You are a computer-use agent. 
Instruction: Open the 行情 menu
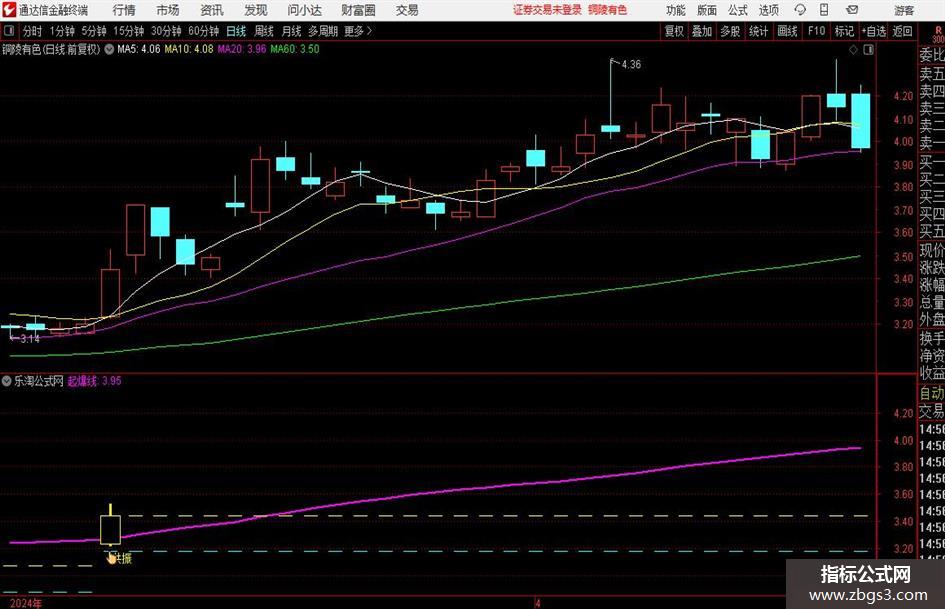[x=124, y=10]
